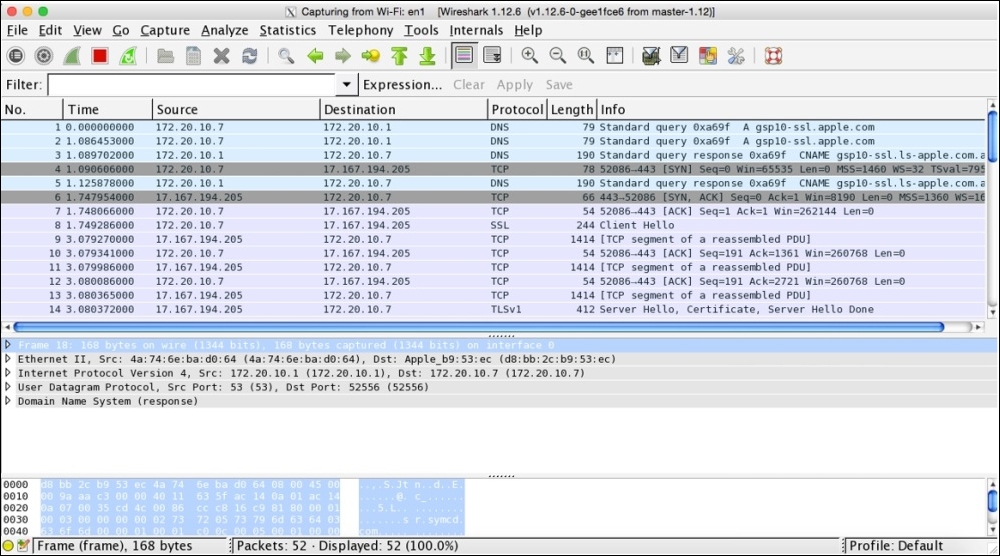Sort by the Source column header
The image size is (1000, 556).
[236, 110]
